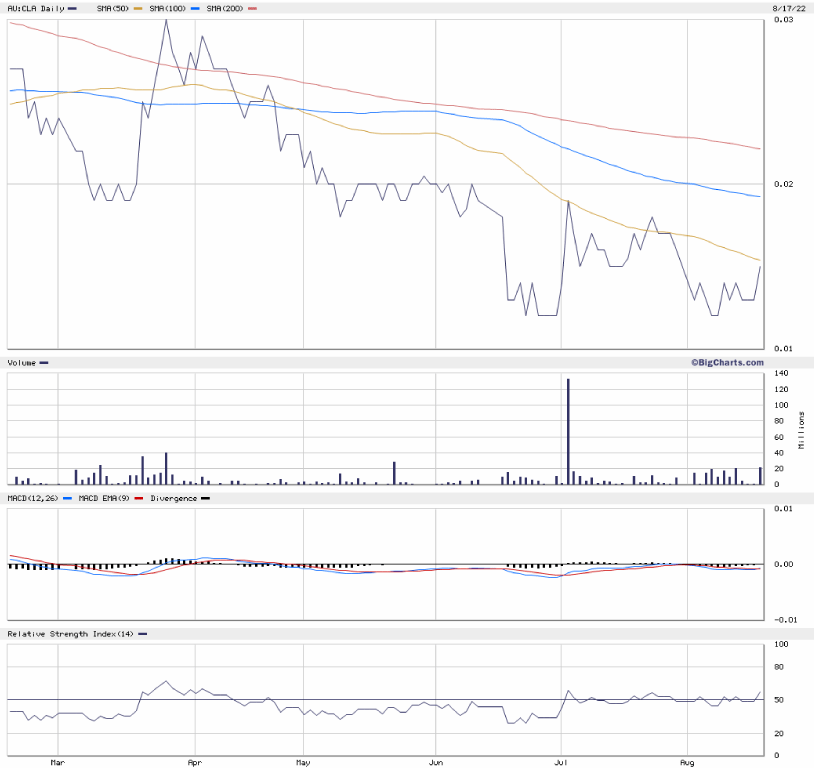Screen dimensions: 815x768
Task: Click the tallest volume bar in July
Action: click(569, 431)
